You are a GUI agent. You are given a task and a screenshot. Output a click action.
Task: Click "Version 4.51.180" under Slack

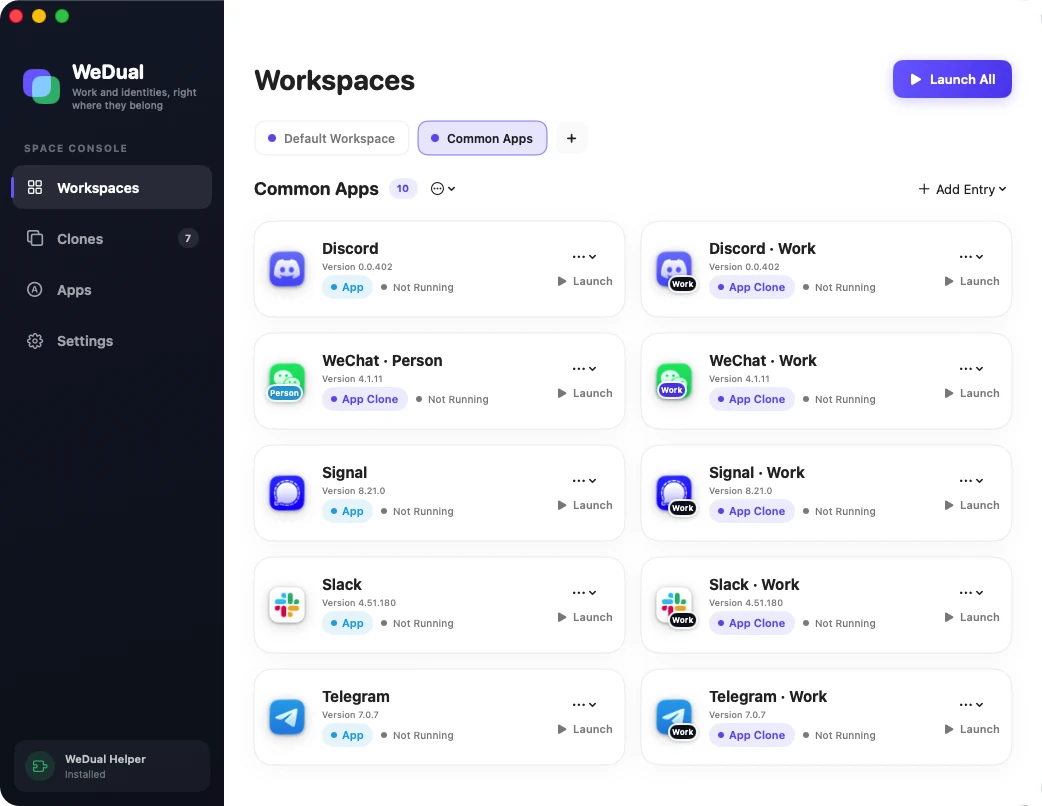pyautogui.click(x=359, y=603)
